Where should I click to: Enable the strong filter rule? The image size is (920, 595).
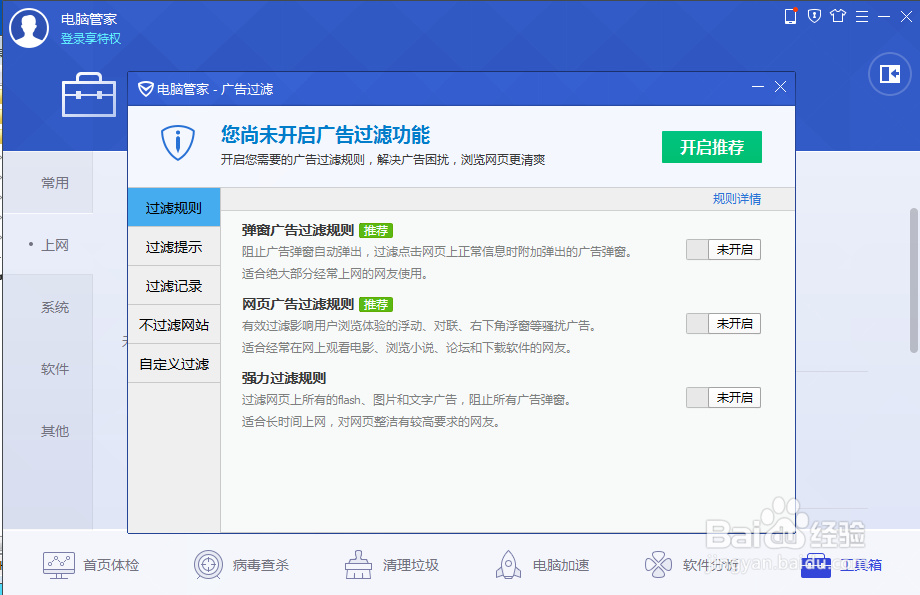pyautogui.click(x=723, y=397)
